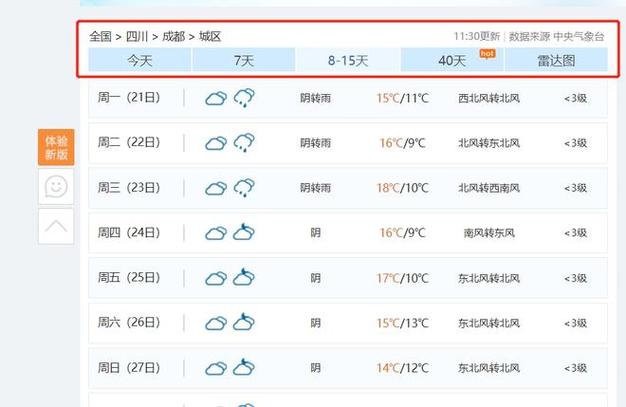Click 阴转雨 in the 周三 row
626x407 pixels.
(x=315, y=188)
